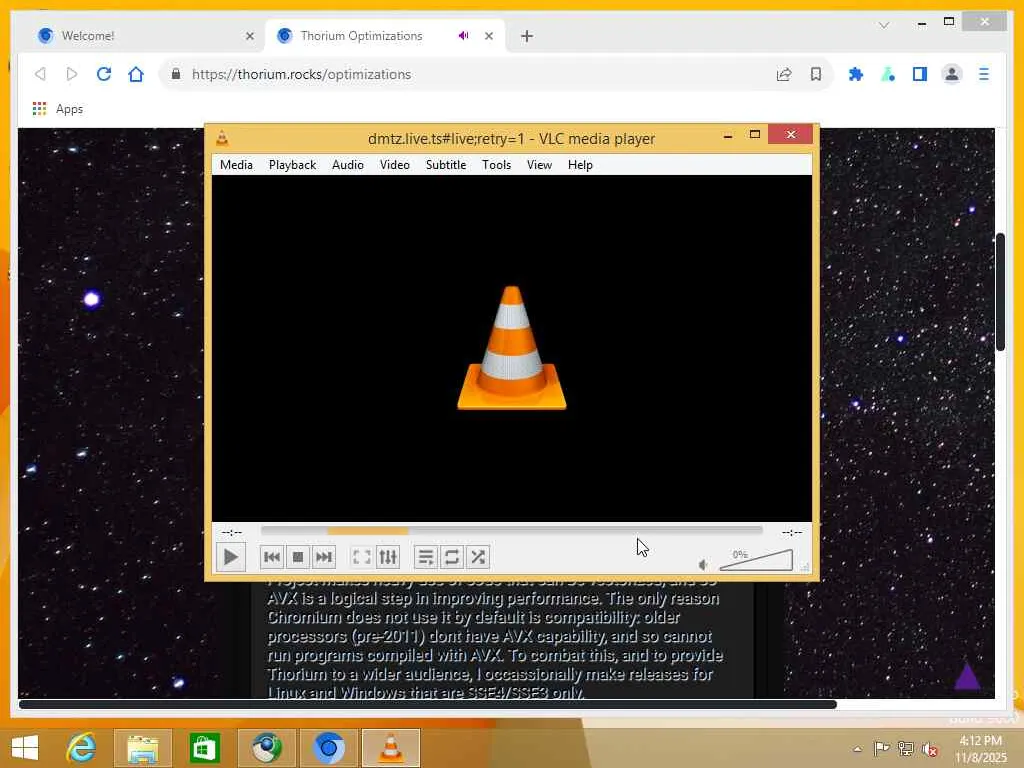Toggle loop mode in VLC
The image size is (1024, 768).
452,557
